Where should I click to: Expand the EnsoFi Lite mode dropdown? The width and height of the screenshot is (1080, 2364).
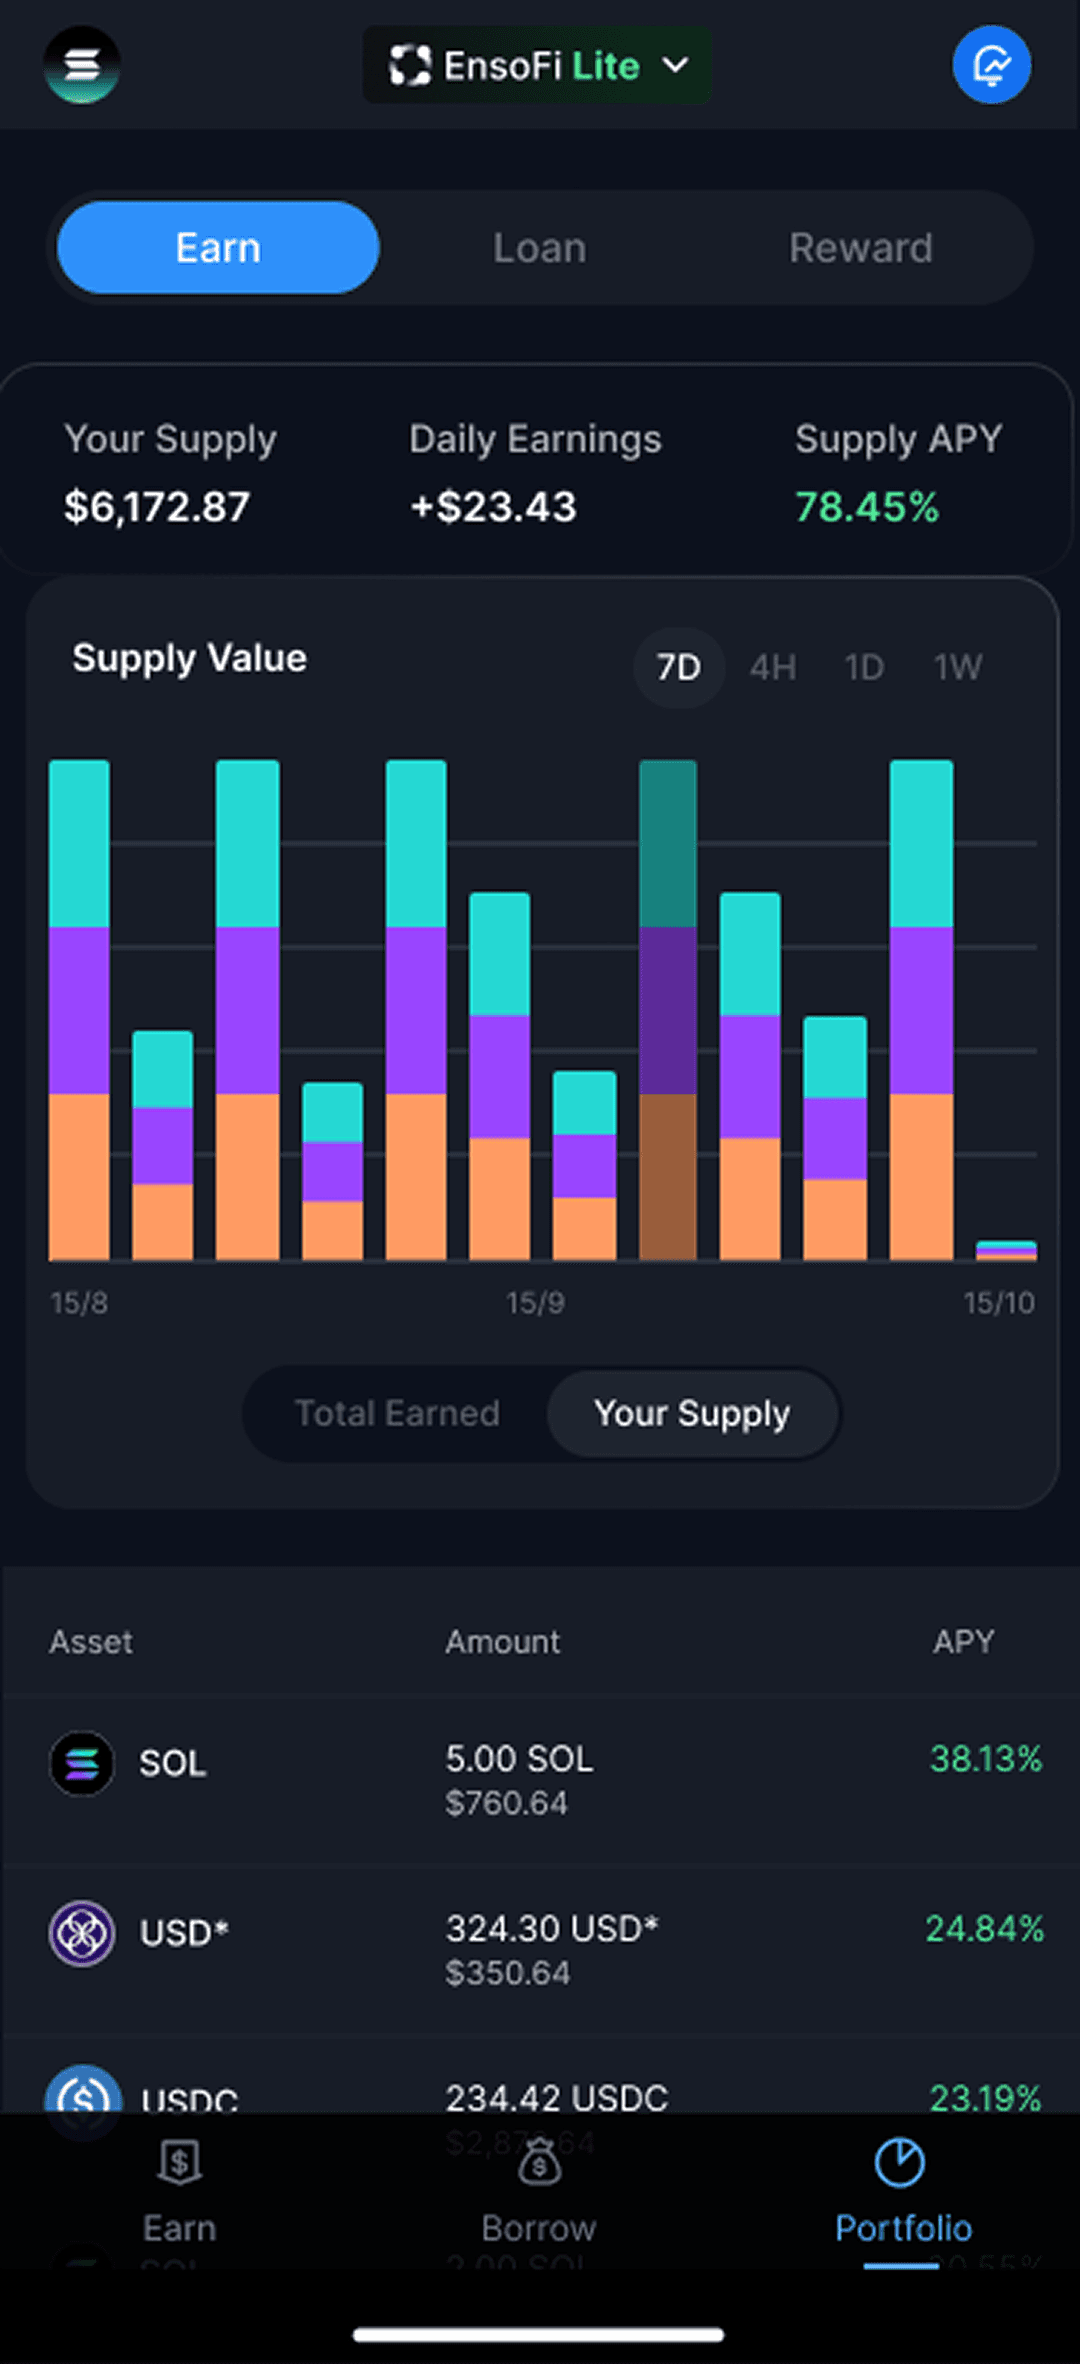pos(537,66)
